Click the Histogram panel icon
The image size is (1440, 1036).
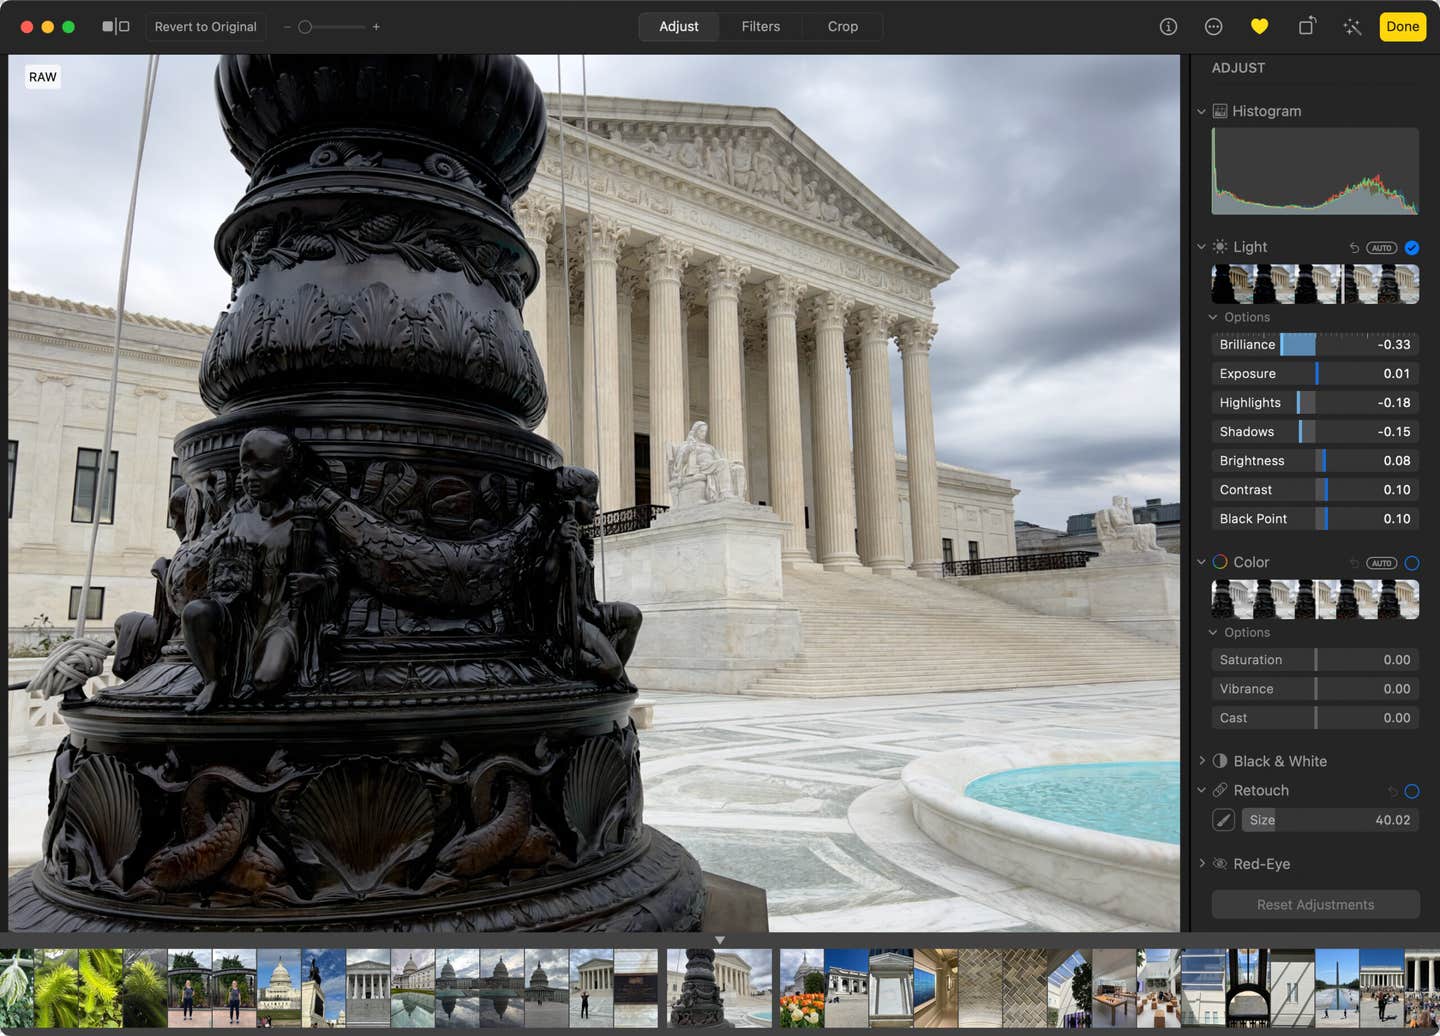[x=1220, y=111]
